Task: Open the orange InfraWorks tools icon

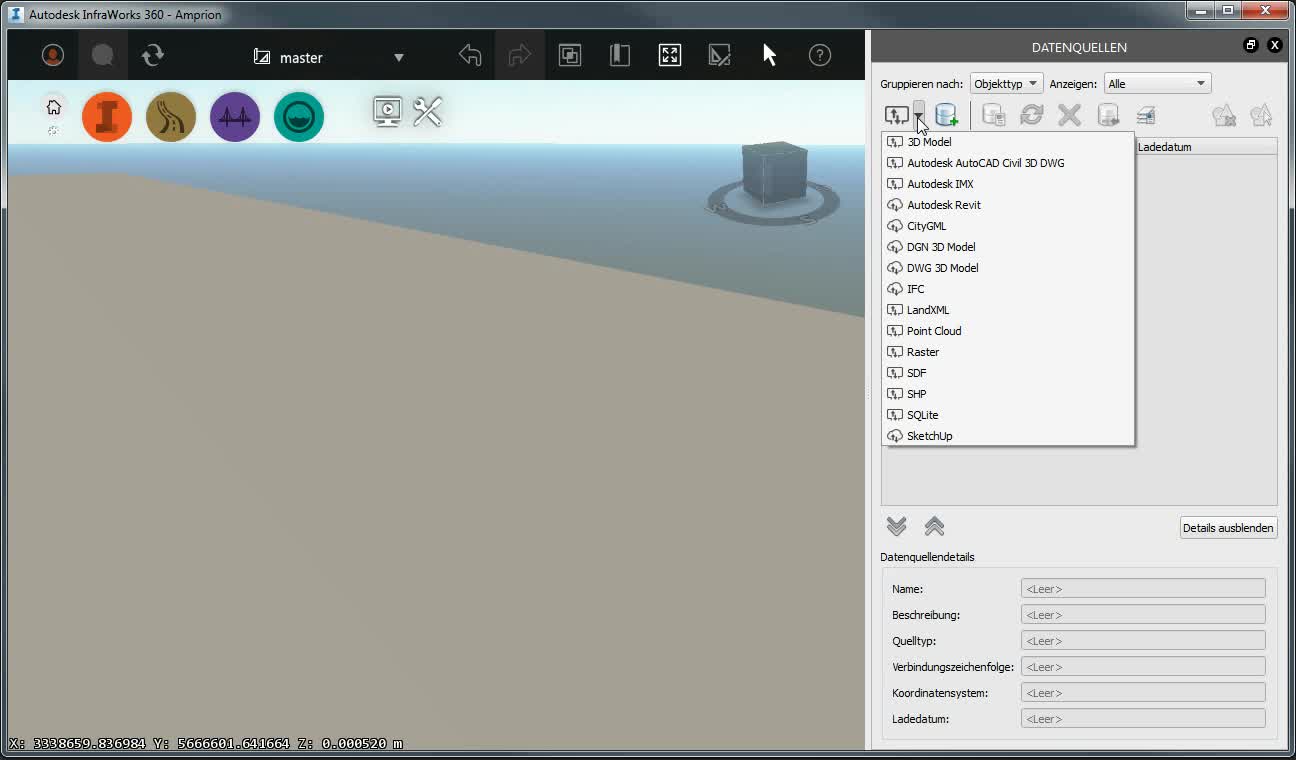Action: pos(107,117)
